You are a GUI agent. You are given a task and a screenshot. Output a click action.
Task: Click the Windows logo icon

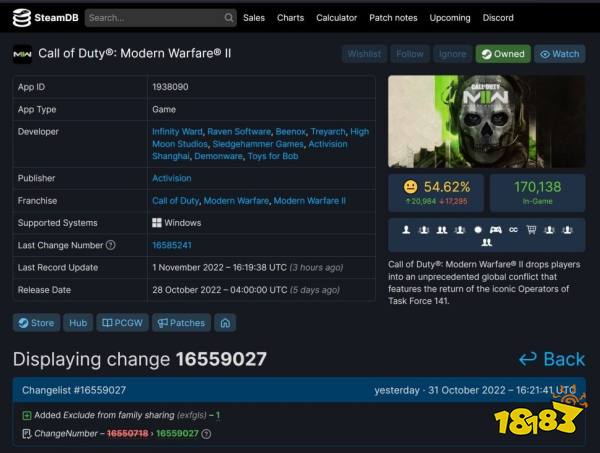(x=157, y=223)
